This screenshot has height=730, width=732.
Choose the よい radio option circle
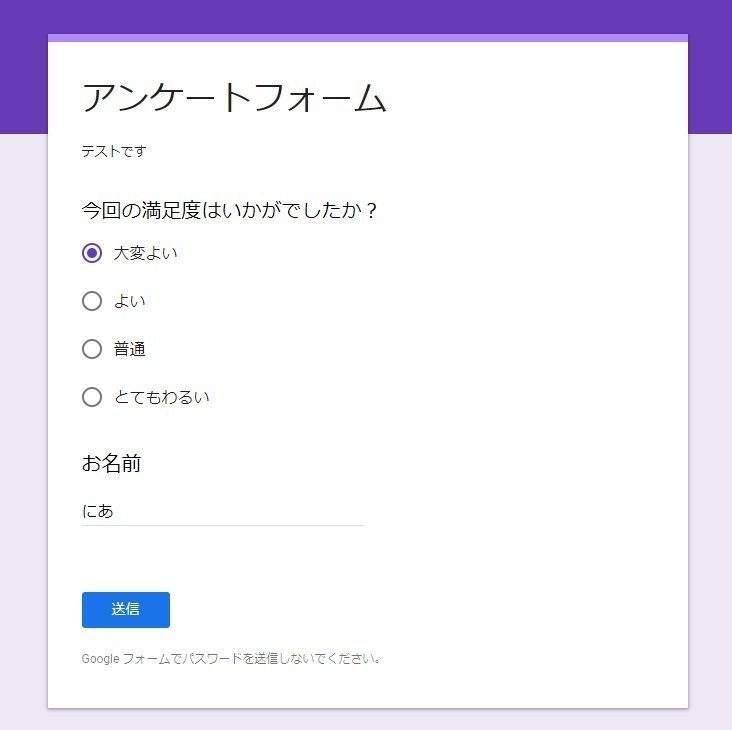click(x=92, y=301)
